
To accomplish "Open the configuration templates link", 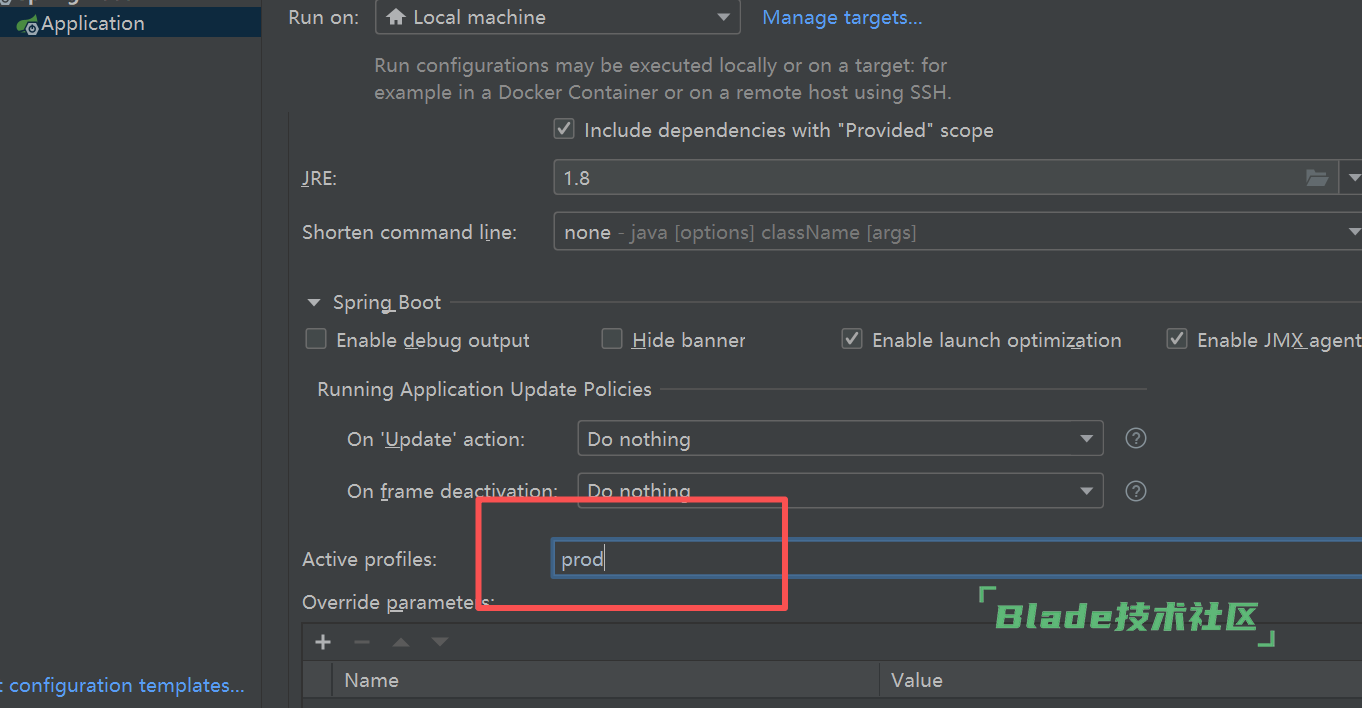I will 126,685.
